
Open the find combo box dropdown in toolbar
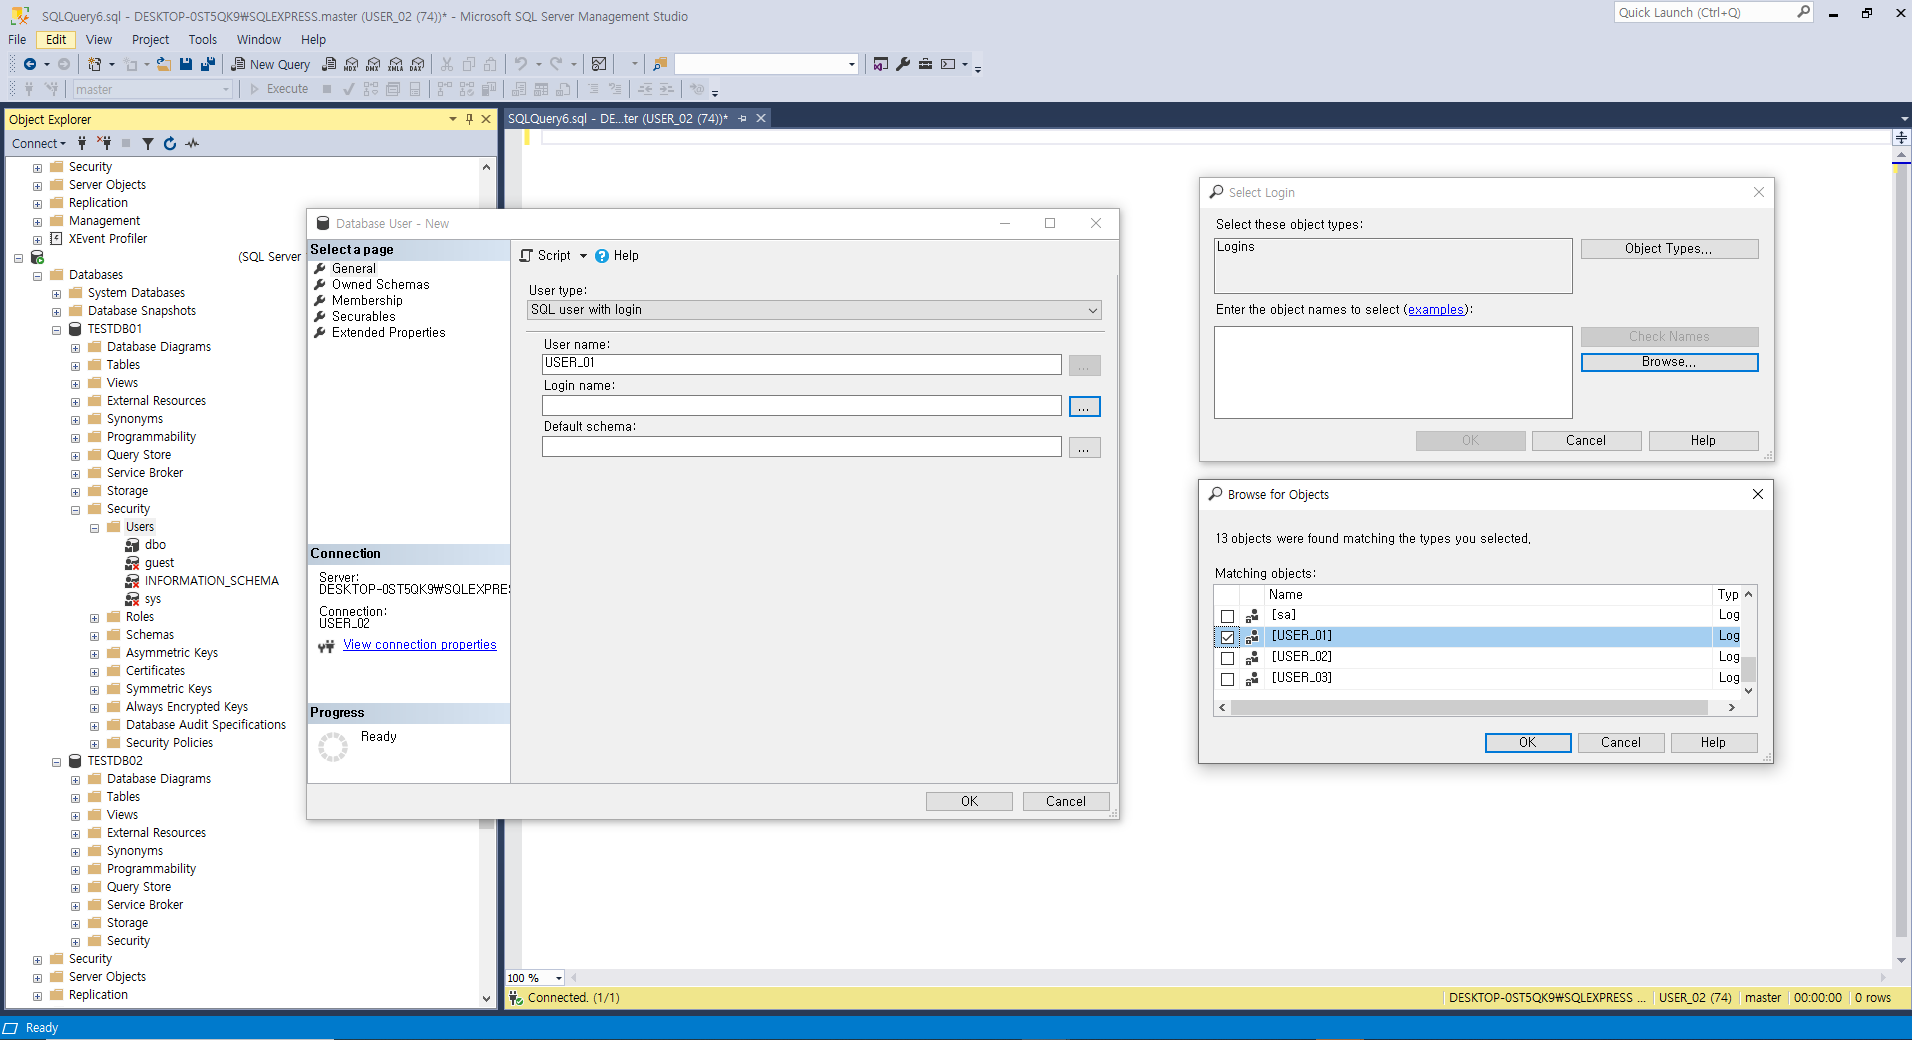pos(852,64)
